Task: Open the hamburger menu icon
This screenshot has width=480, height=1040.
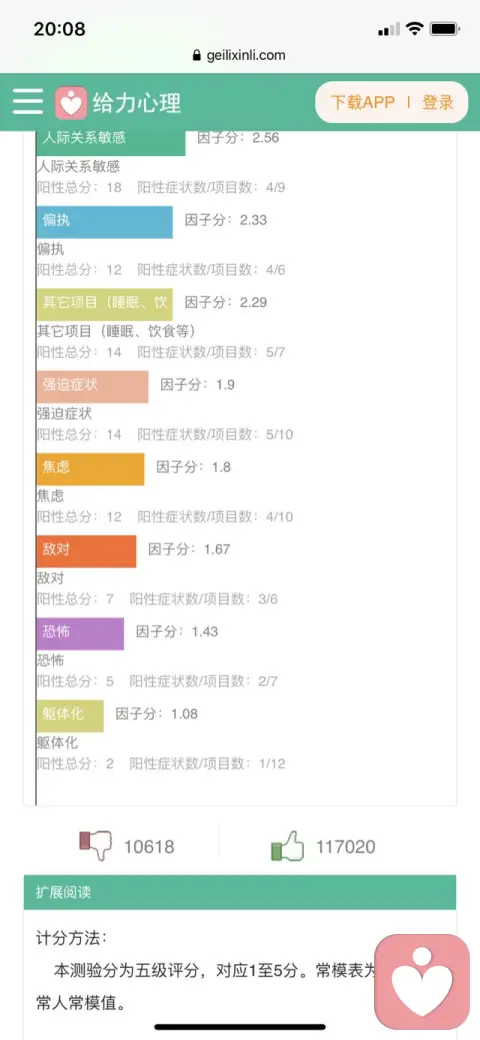Action: coord(28,102)
